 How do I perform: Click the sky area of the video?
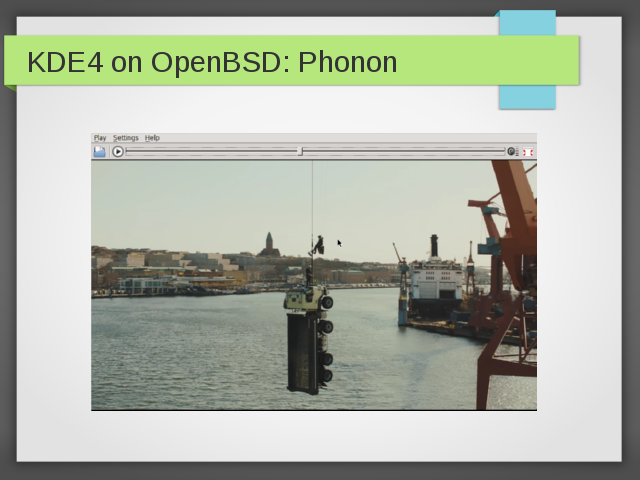pos(200,200)
